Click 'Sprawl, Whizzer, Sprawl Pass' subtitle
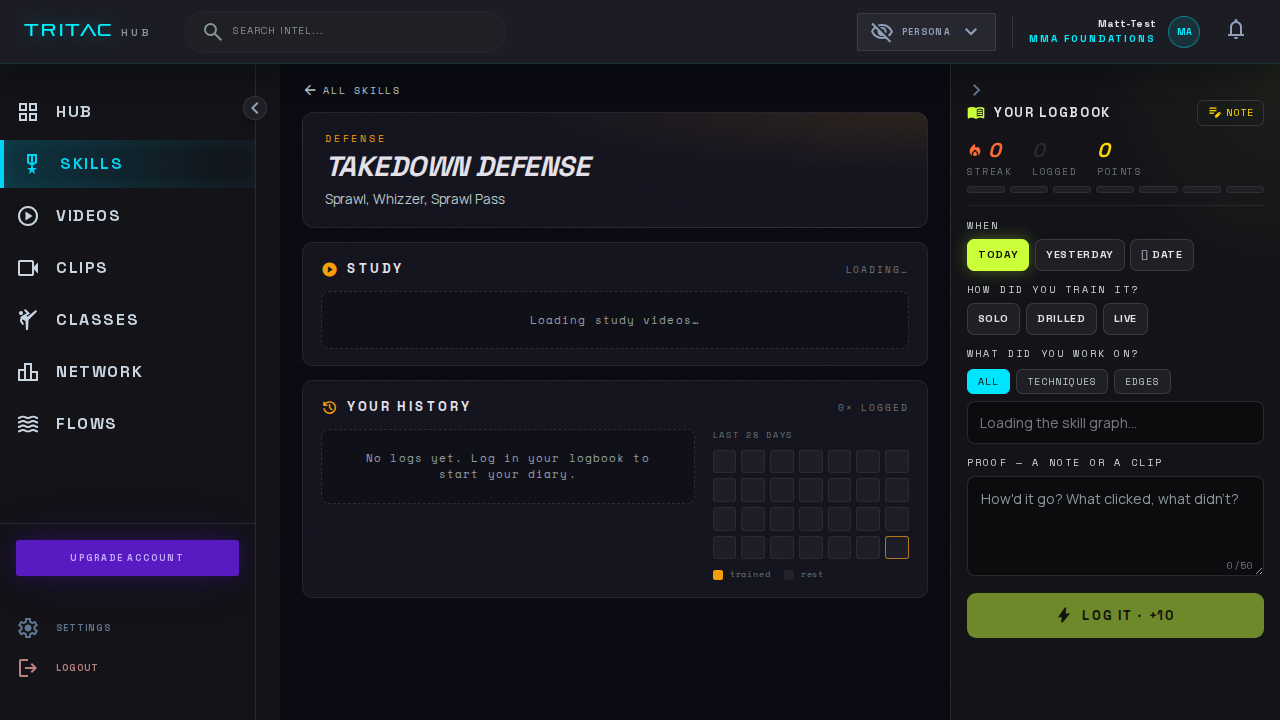 (x=415, y=199)
